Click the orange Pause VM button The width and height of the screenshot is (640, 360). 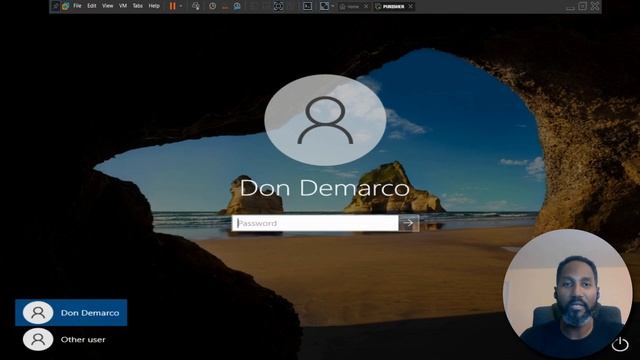(x=173, y=6)
